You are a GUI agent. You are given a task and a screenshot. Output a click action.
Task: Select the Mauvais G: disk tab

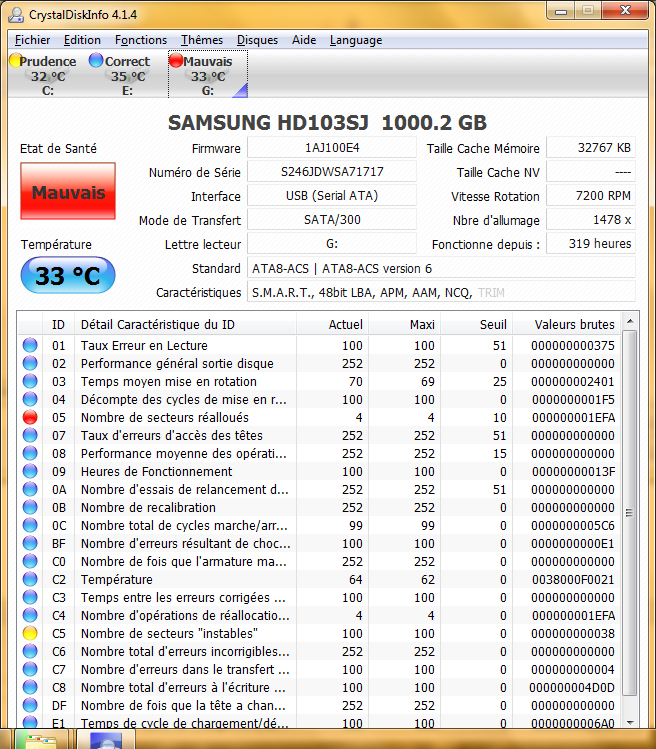pyautogui.click(x=208, y=75)
